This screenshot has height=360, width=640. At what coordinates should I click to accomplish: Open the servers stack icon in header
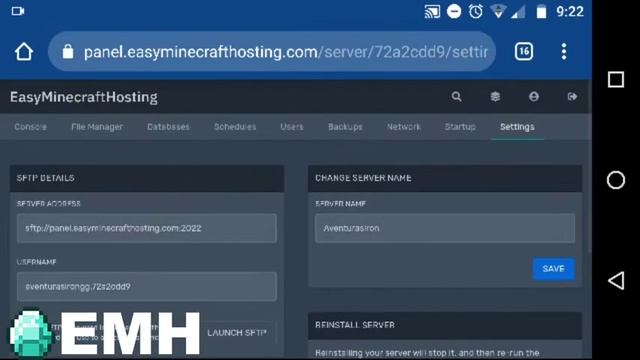(x=495, y=97)
